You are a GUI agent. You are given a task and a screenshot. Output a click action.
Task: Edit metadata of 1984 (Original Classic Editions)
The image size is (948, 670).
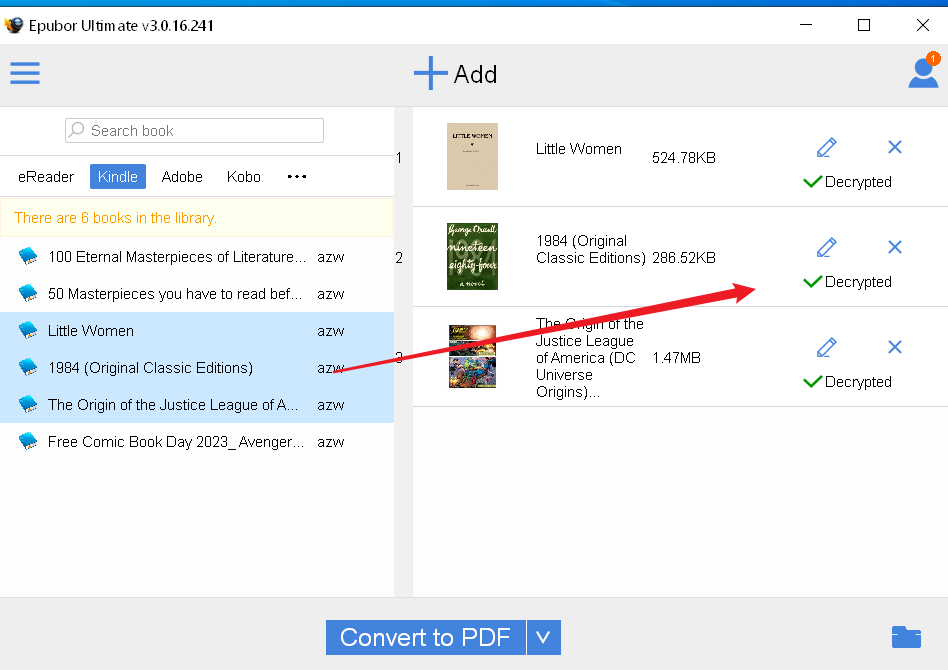(x=826, y=247)
